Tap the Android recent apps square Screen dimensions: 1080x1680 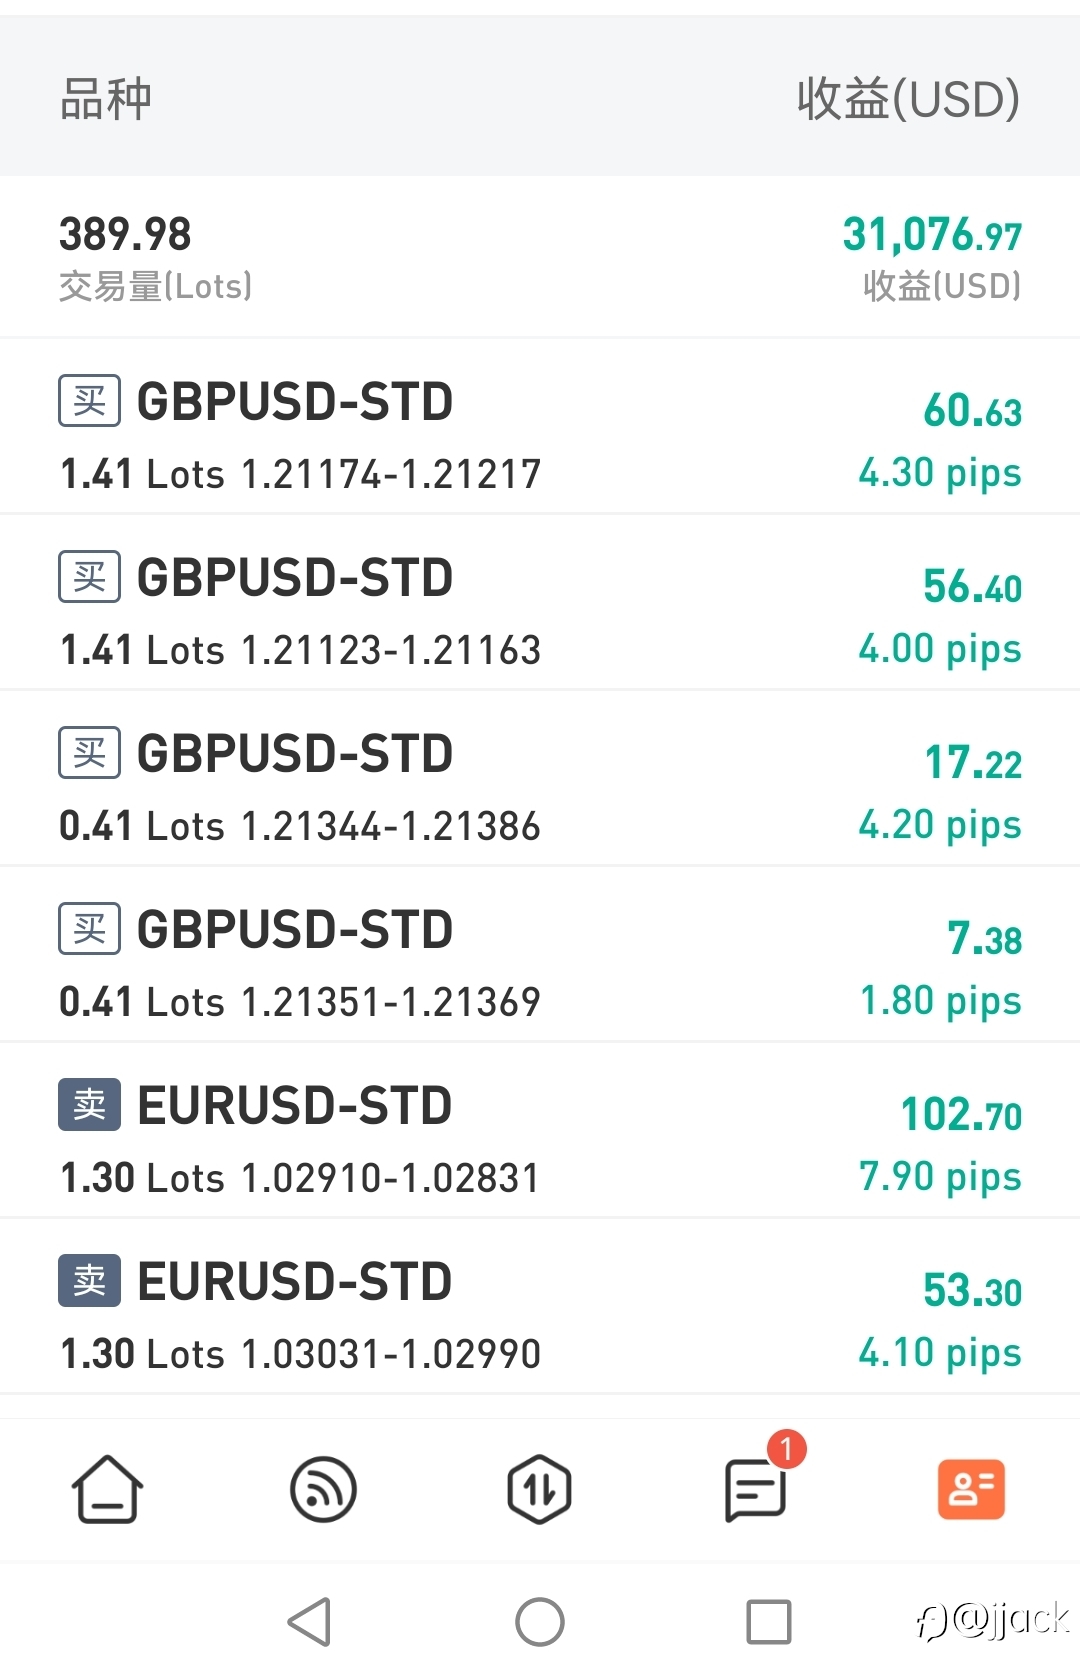point(769,1621)
